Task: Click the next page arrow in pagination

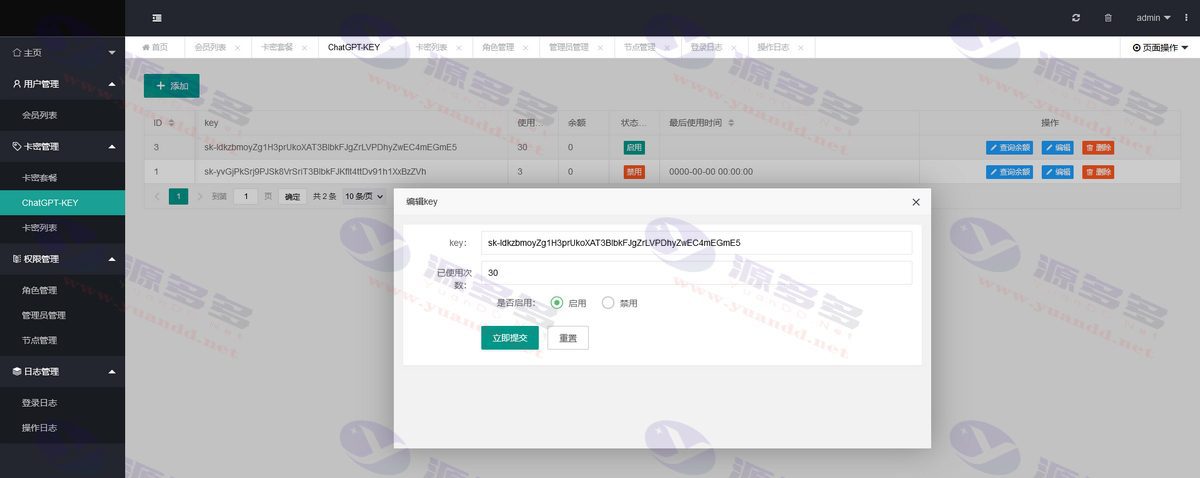Action: [x=199, y=197]
